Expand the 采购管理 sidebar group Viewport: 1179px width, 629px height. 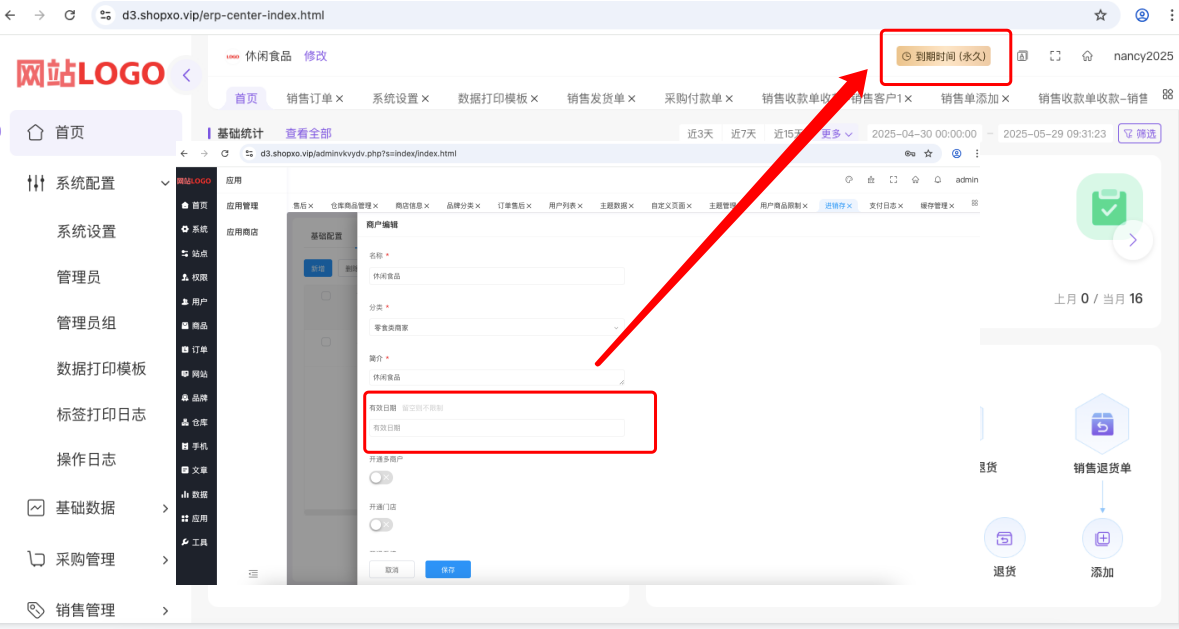[98, 559]
